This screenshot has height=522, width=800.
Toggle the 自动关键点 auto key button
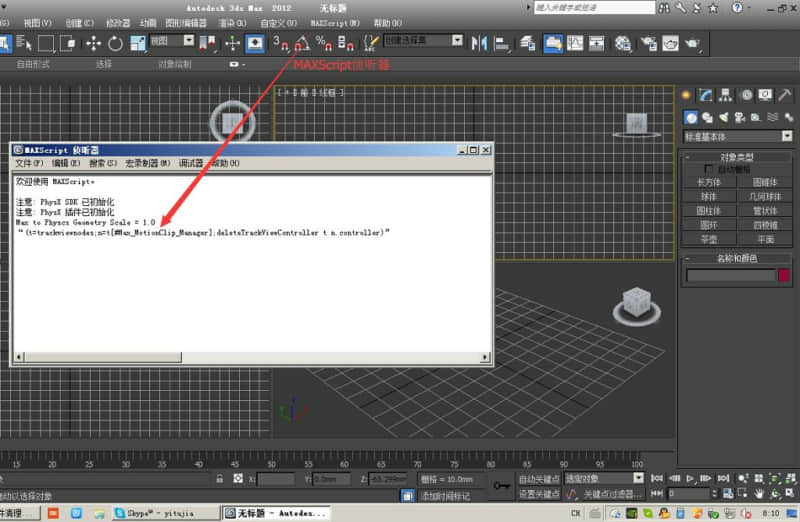539,479
